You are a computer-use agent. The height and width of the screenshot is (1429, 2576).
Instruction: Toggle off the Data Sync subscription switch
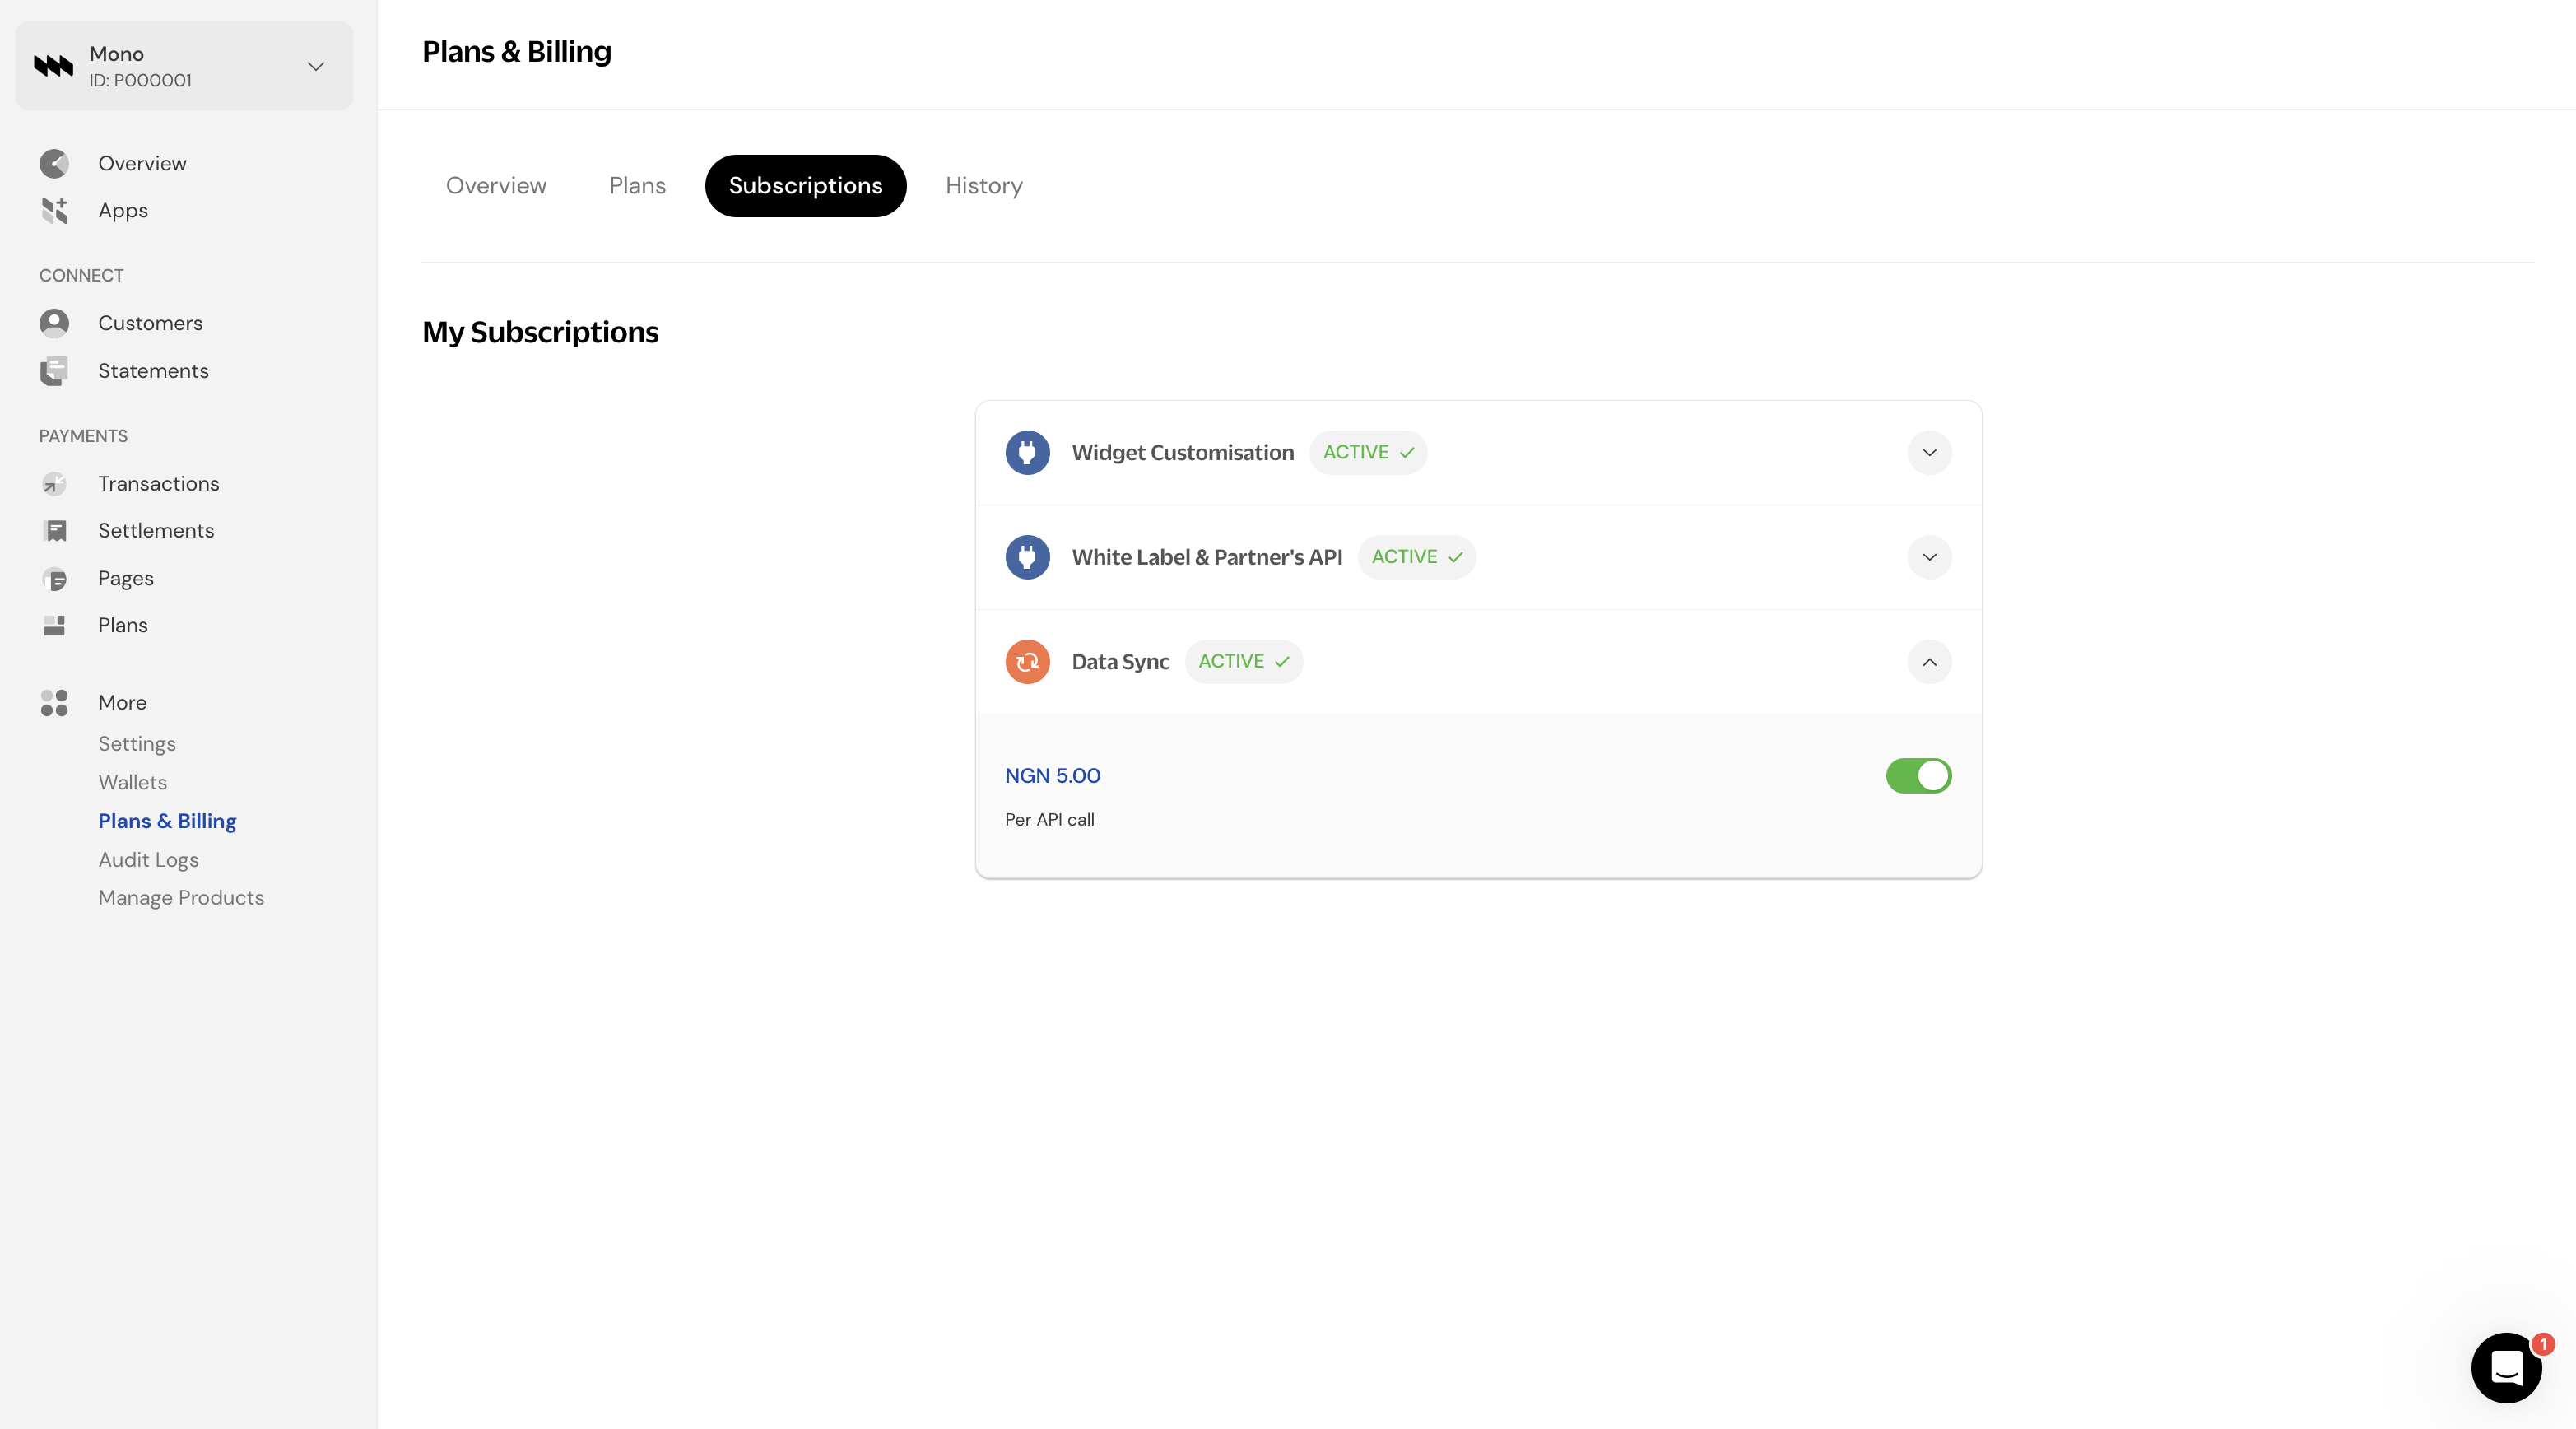pos(1918,776)
